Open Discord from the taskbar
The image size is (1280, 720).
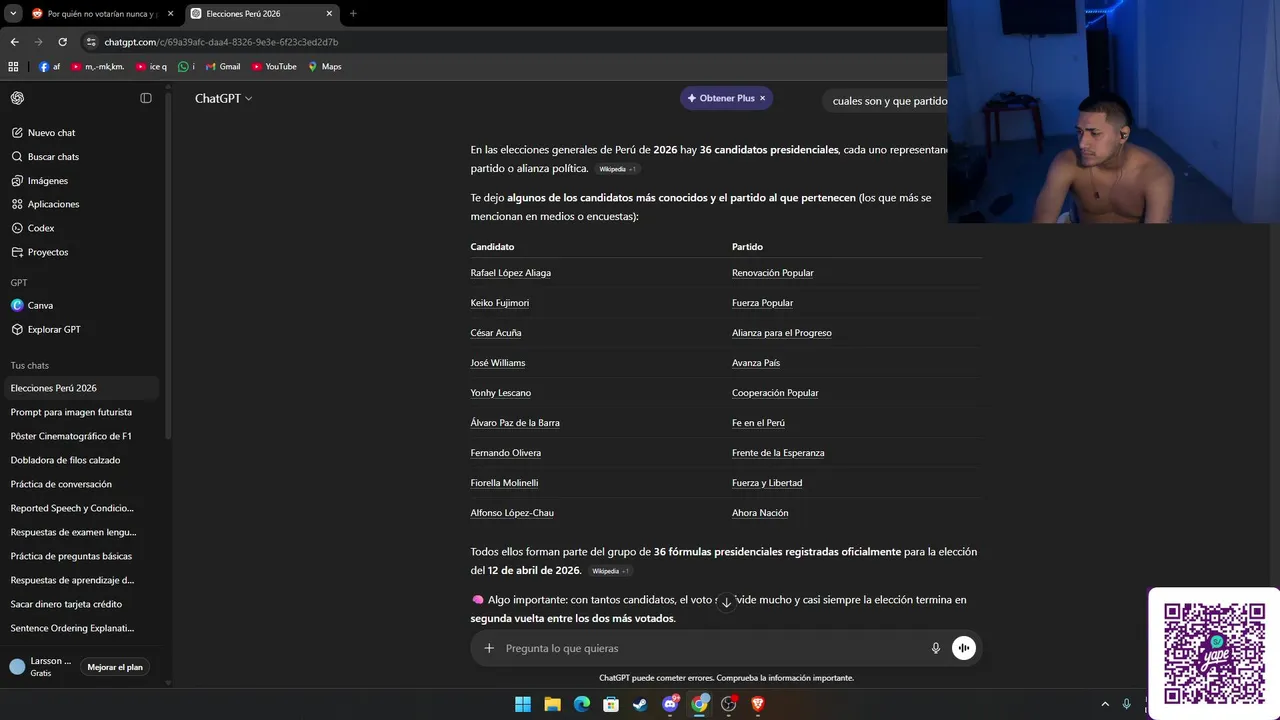point(670,704)
